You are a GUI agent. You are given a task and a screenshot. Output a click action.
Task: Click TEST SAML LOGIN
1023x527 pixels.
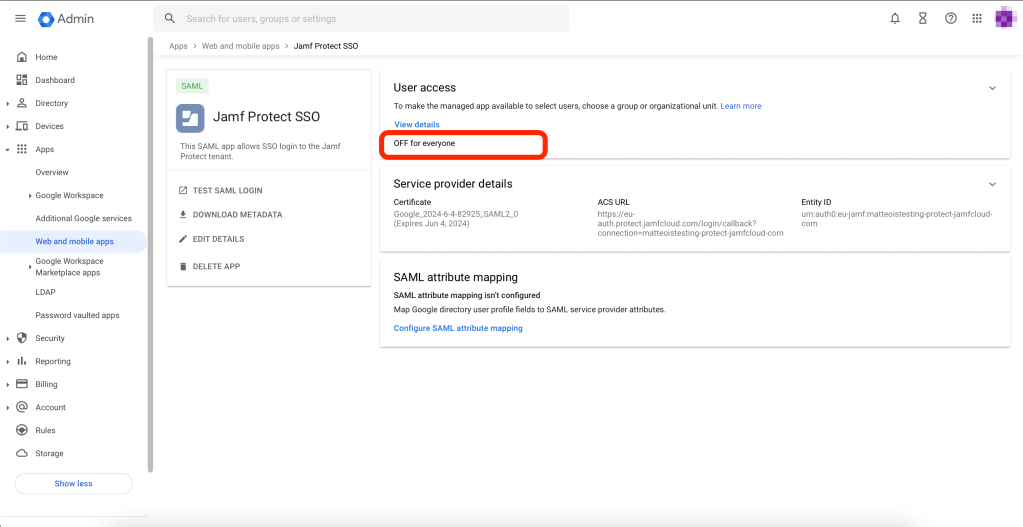pyautogui.click(x=227, y=190)
